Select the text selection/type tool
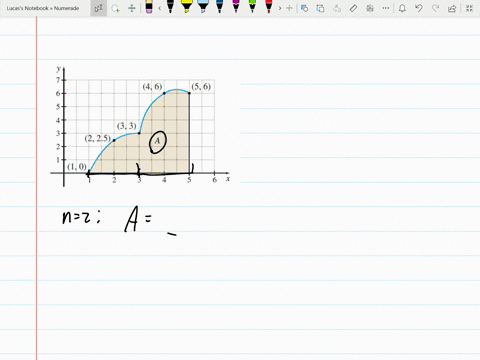Viewport: 480px width, 360px height. point(99,8)
